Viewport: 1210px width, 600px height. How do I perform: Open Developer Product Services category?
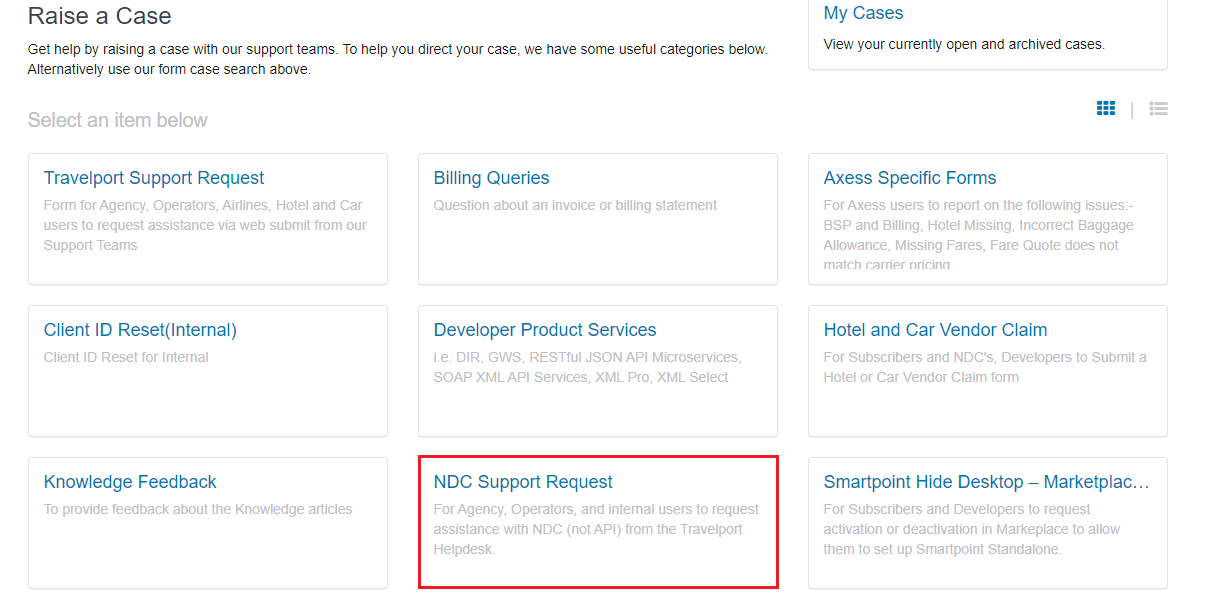tap(545, 330)
